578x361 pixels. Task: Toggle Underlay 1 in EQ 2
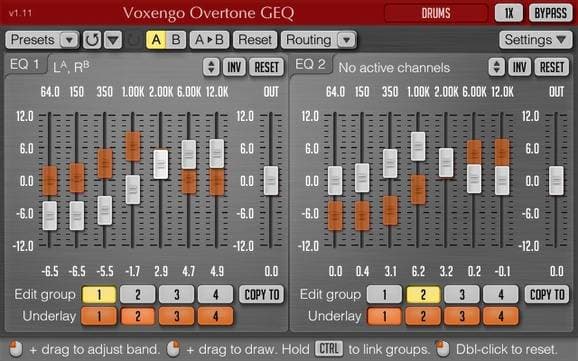[384, 316]
